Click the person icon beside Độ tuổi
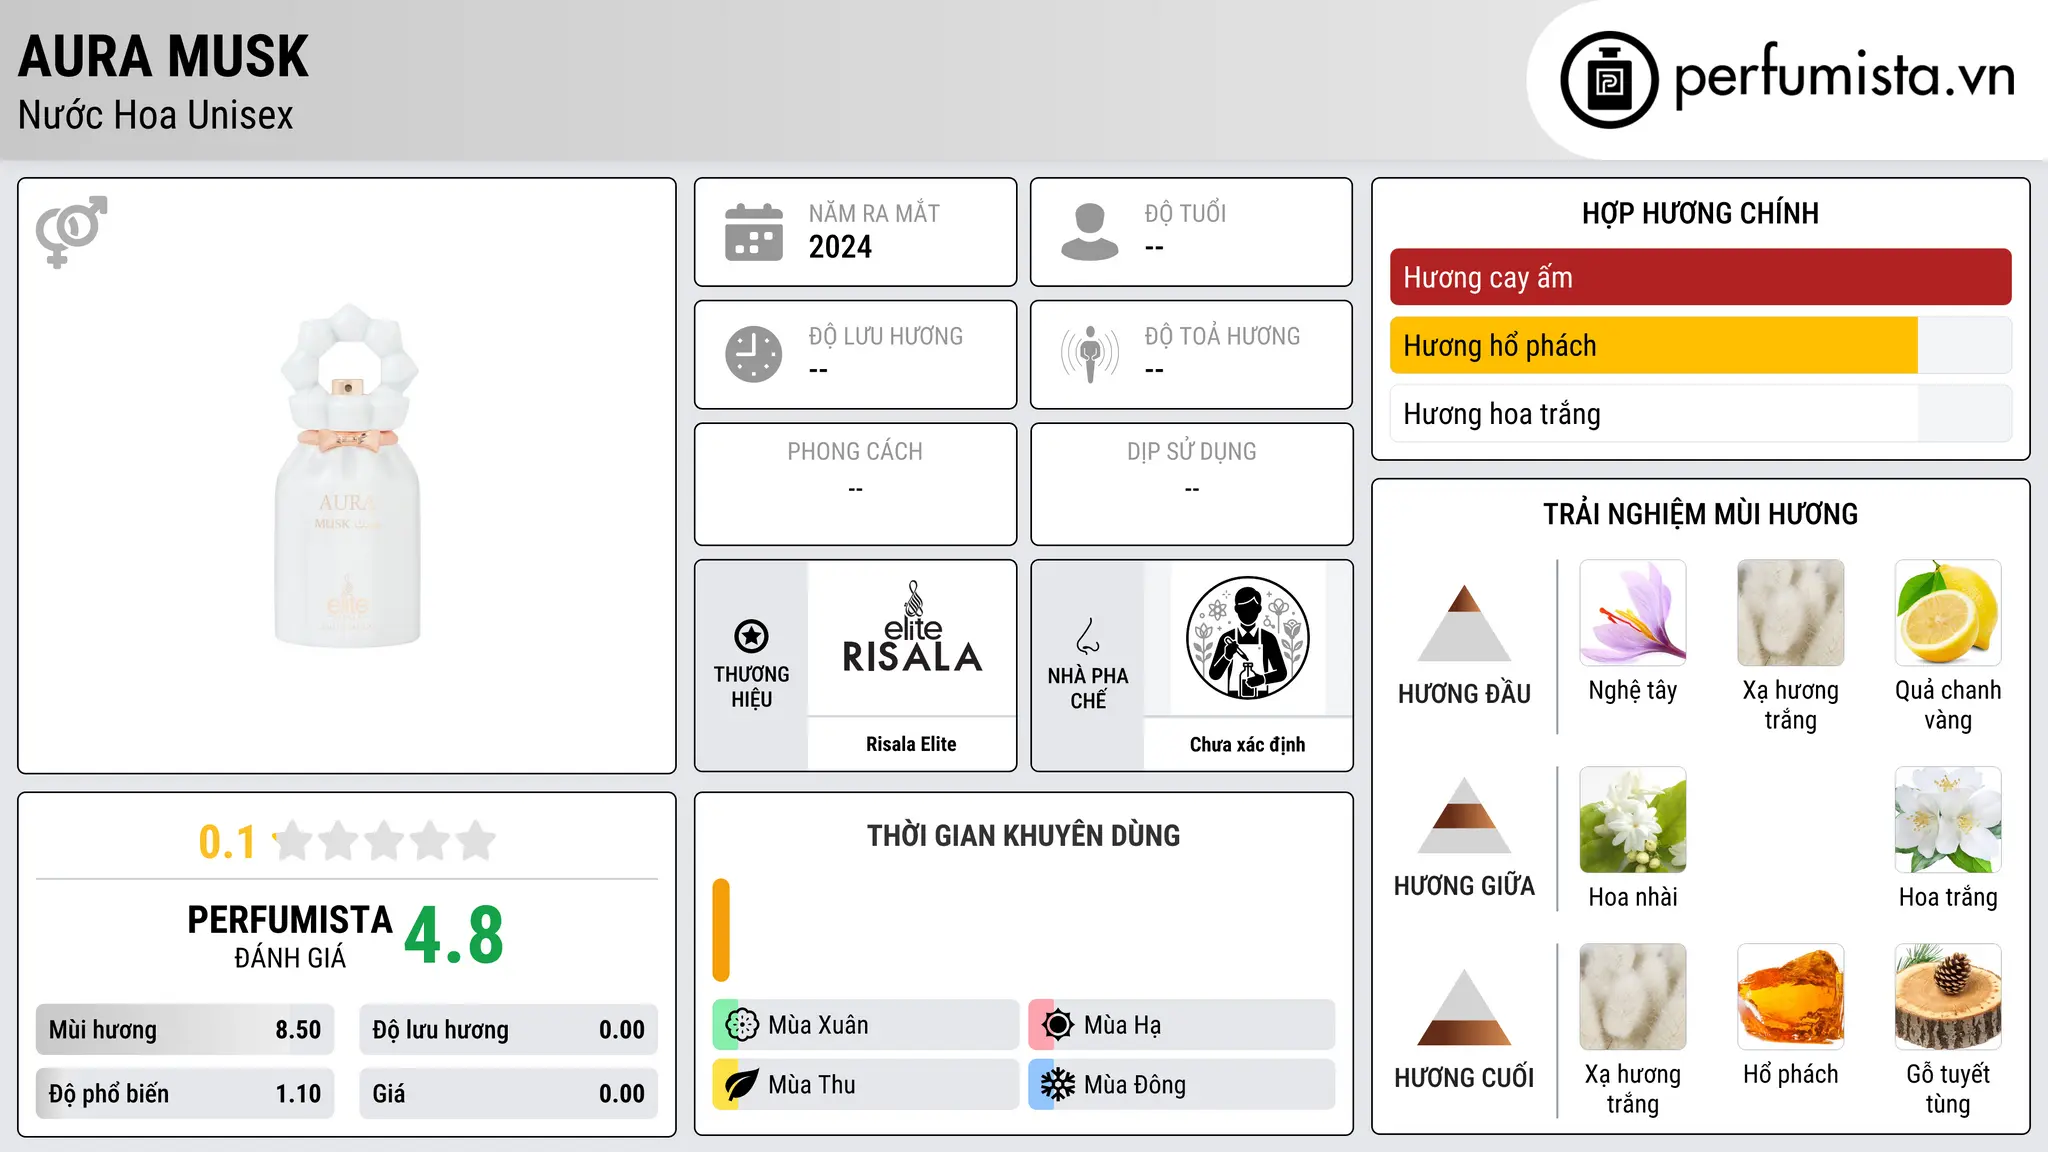 click(x=1089, y=232)
